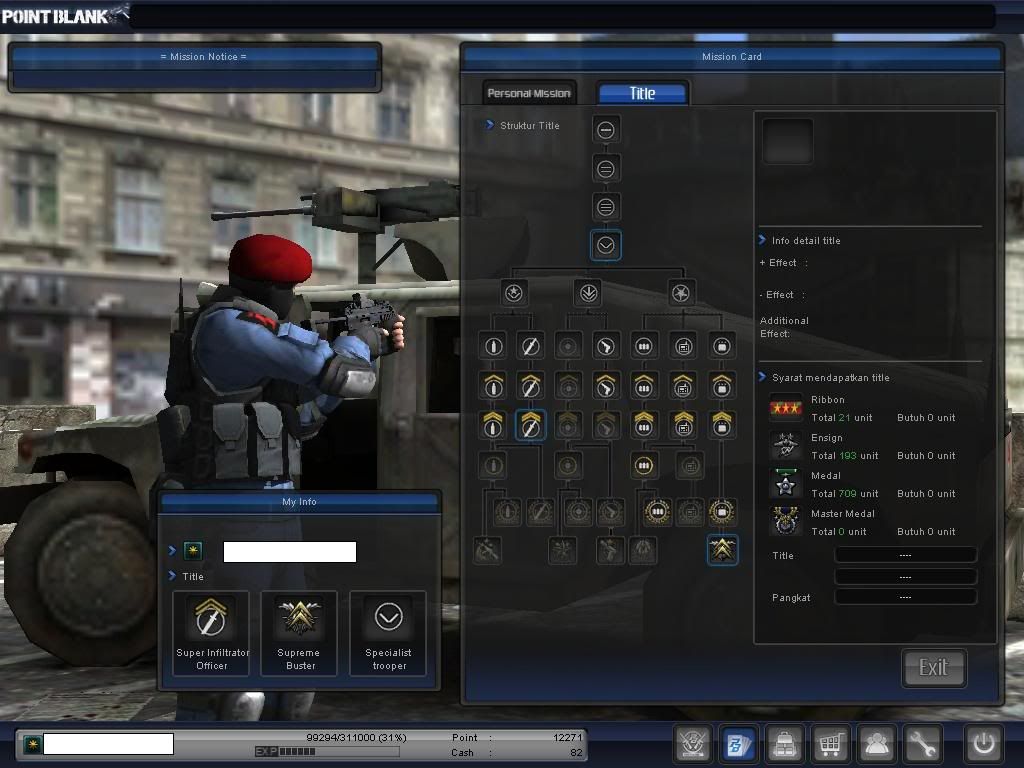Select the single-chevron bag title icon
Viewport: 1024px width, 768px height.
[x=722, y=386]
